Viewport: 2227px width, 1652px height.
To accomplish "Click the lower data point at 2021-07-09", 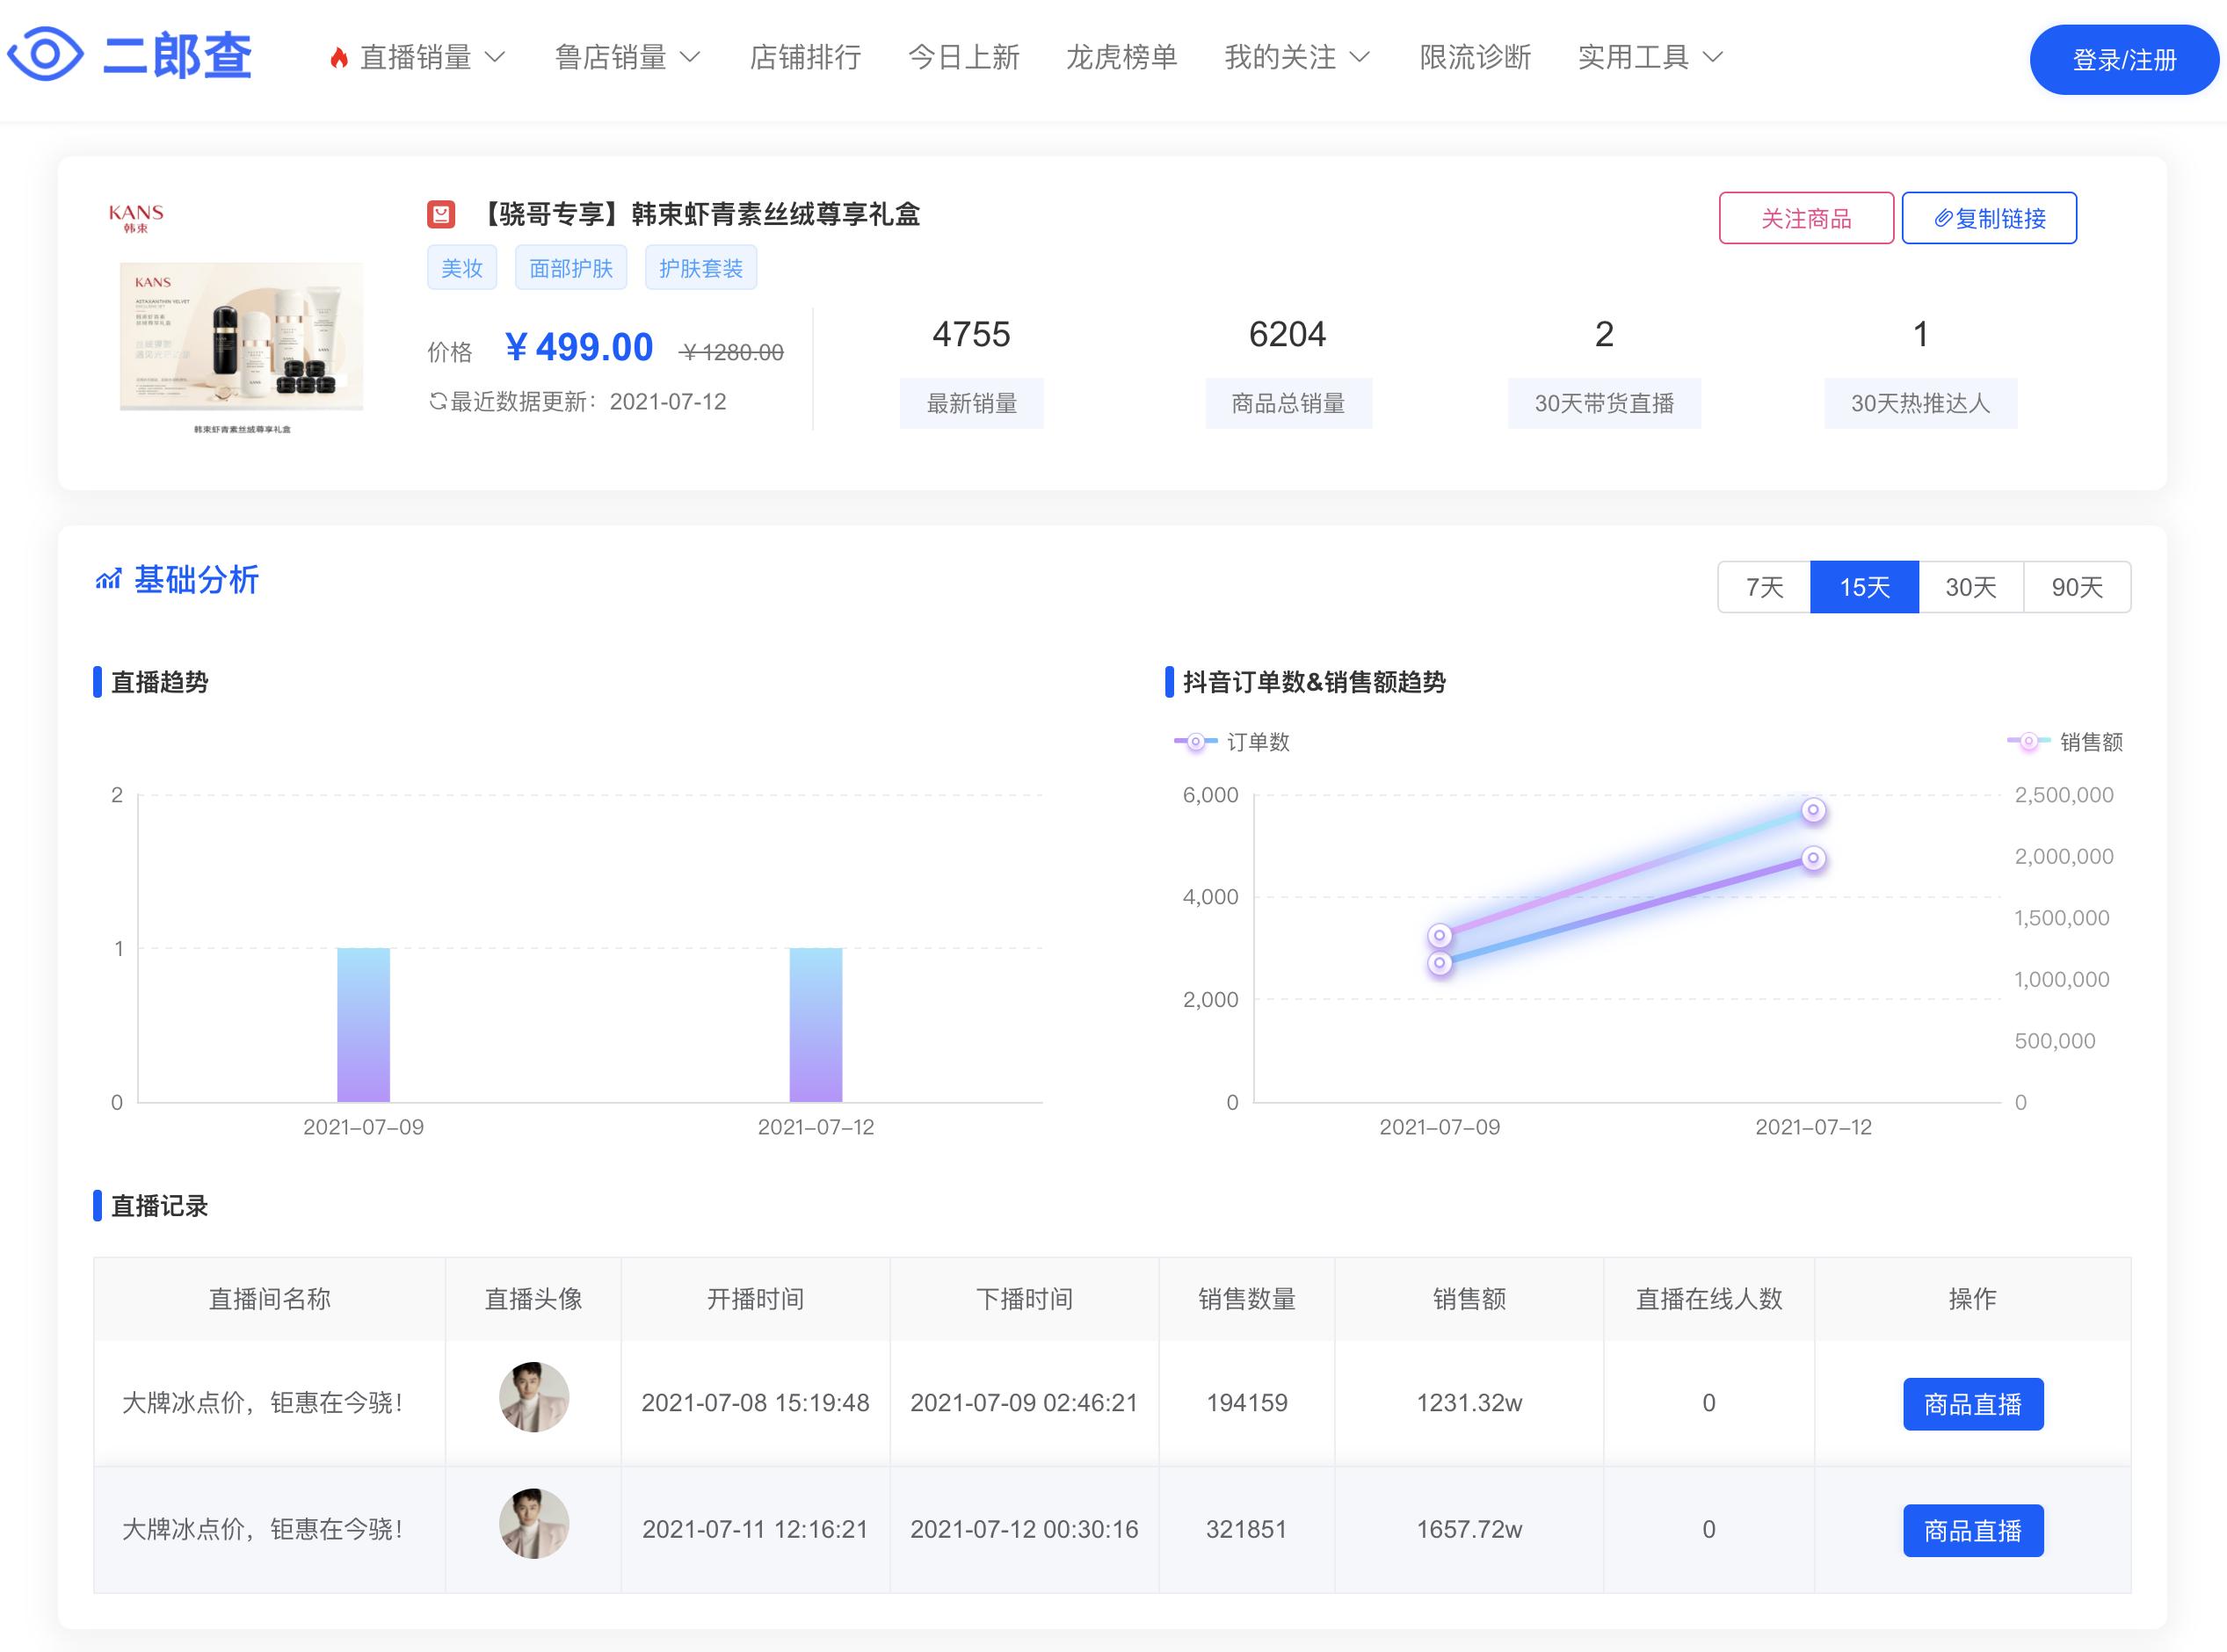I will tap(1440, 963).
